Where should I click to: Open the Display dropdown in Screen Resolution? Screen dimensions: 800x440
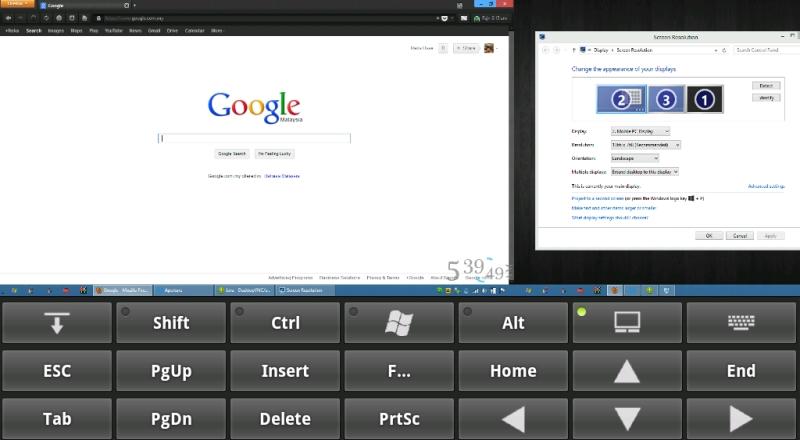coord(640,131)
